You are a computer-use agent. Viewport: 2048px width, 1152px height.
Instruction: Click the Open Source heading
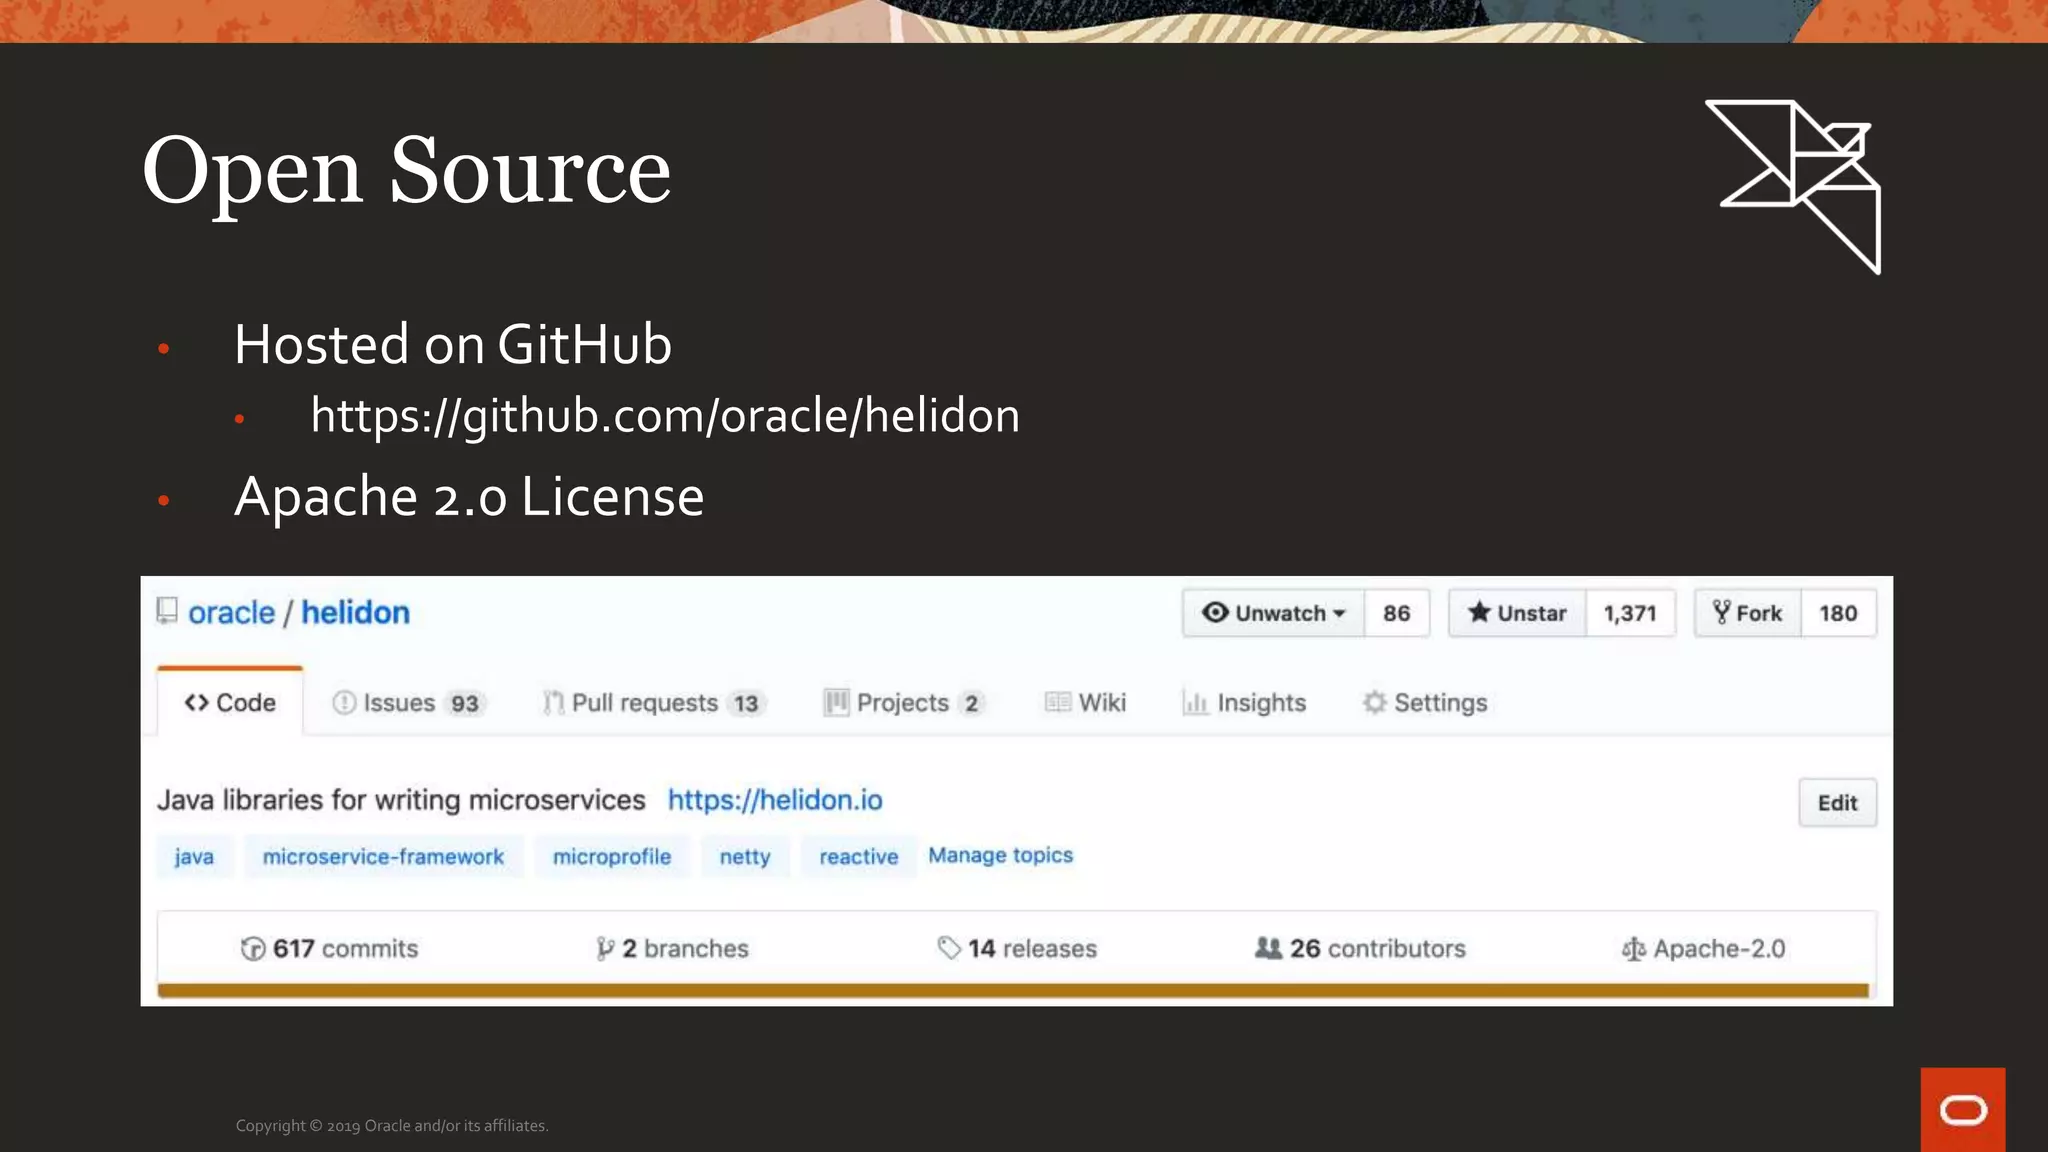(406, 172)
